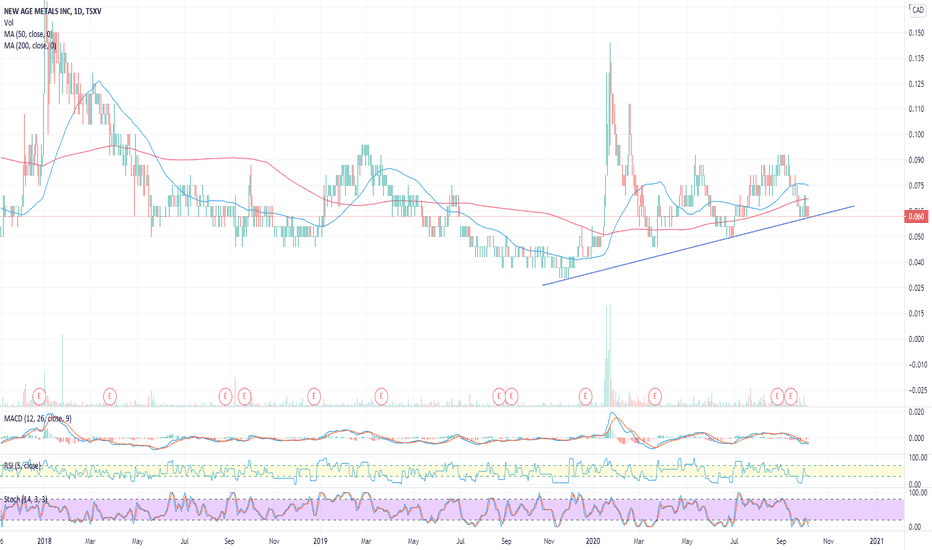Click the 0.090 price axis label
This screenshot has width=932, height=550.
pyautogui.click(x=916, y=161)
